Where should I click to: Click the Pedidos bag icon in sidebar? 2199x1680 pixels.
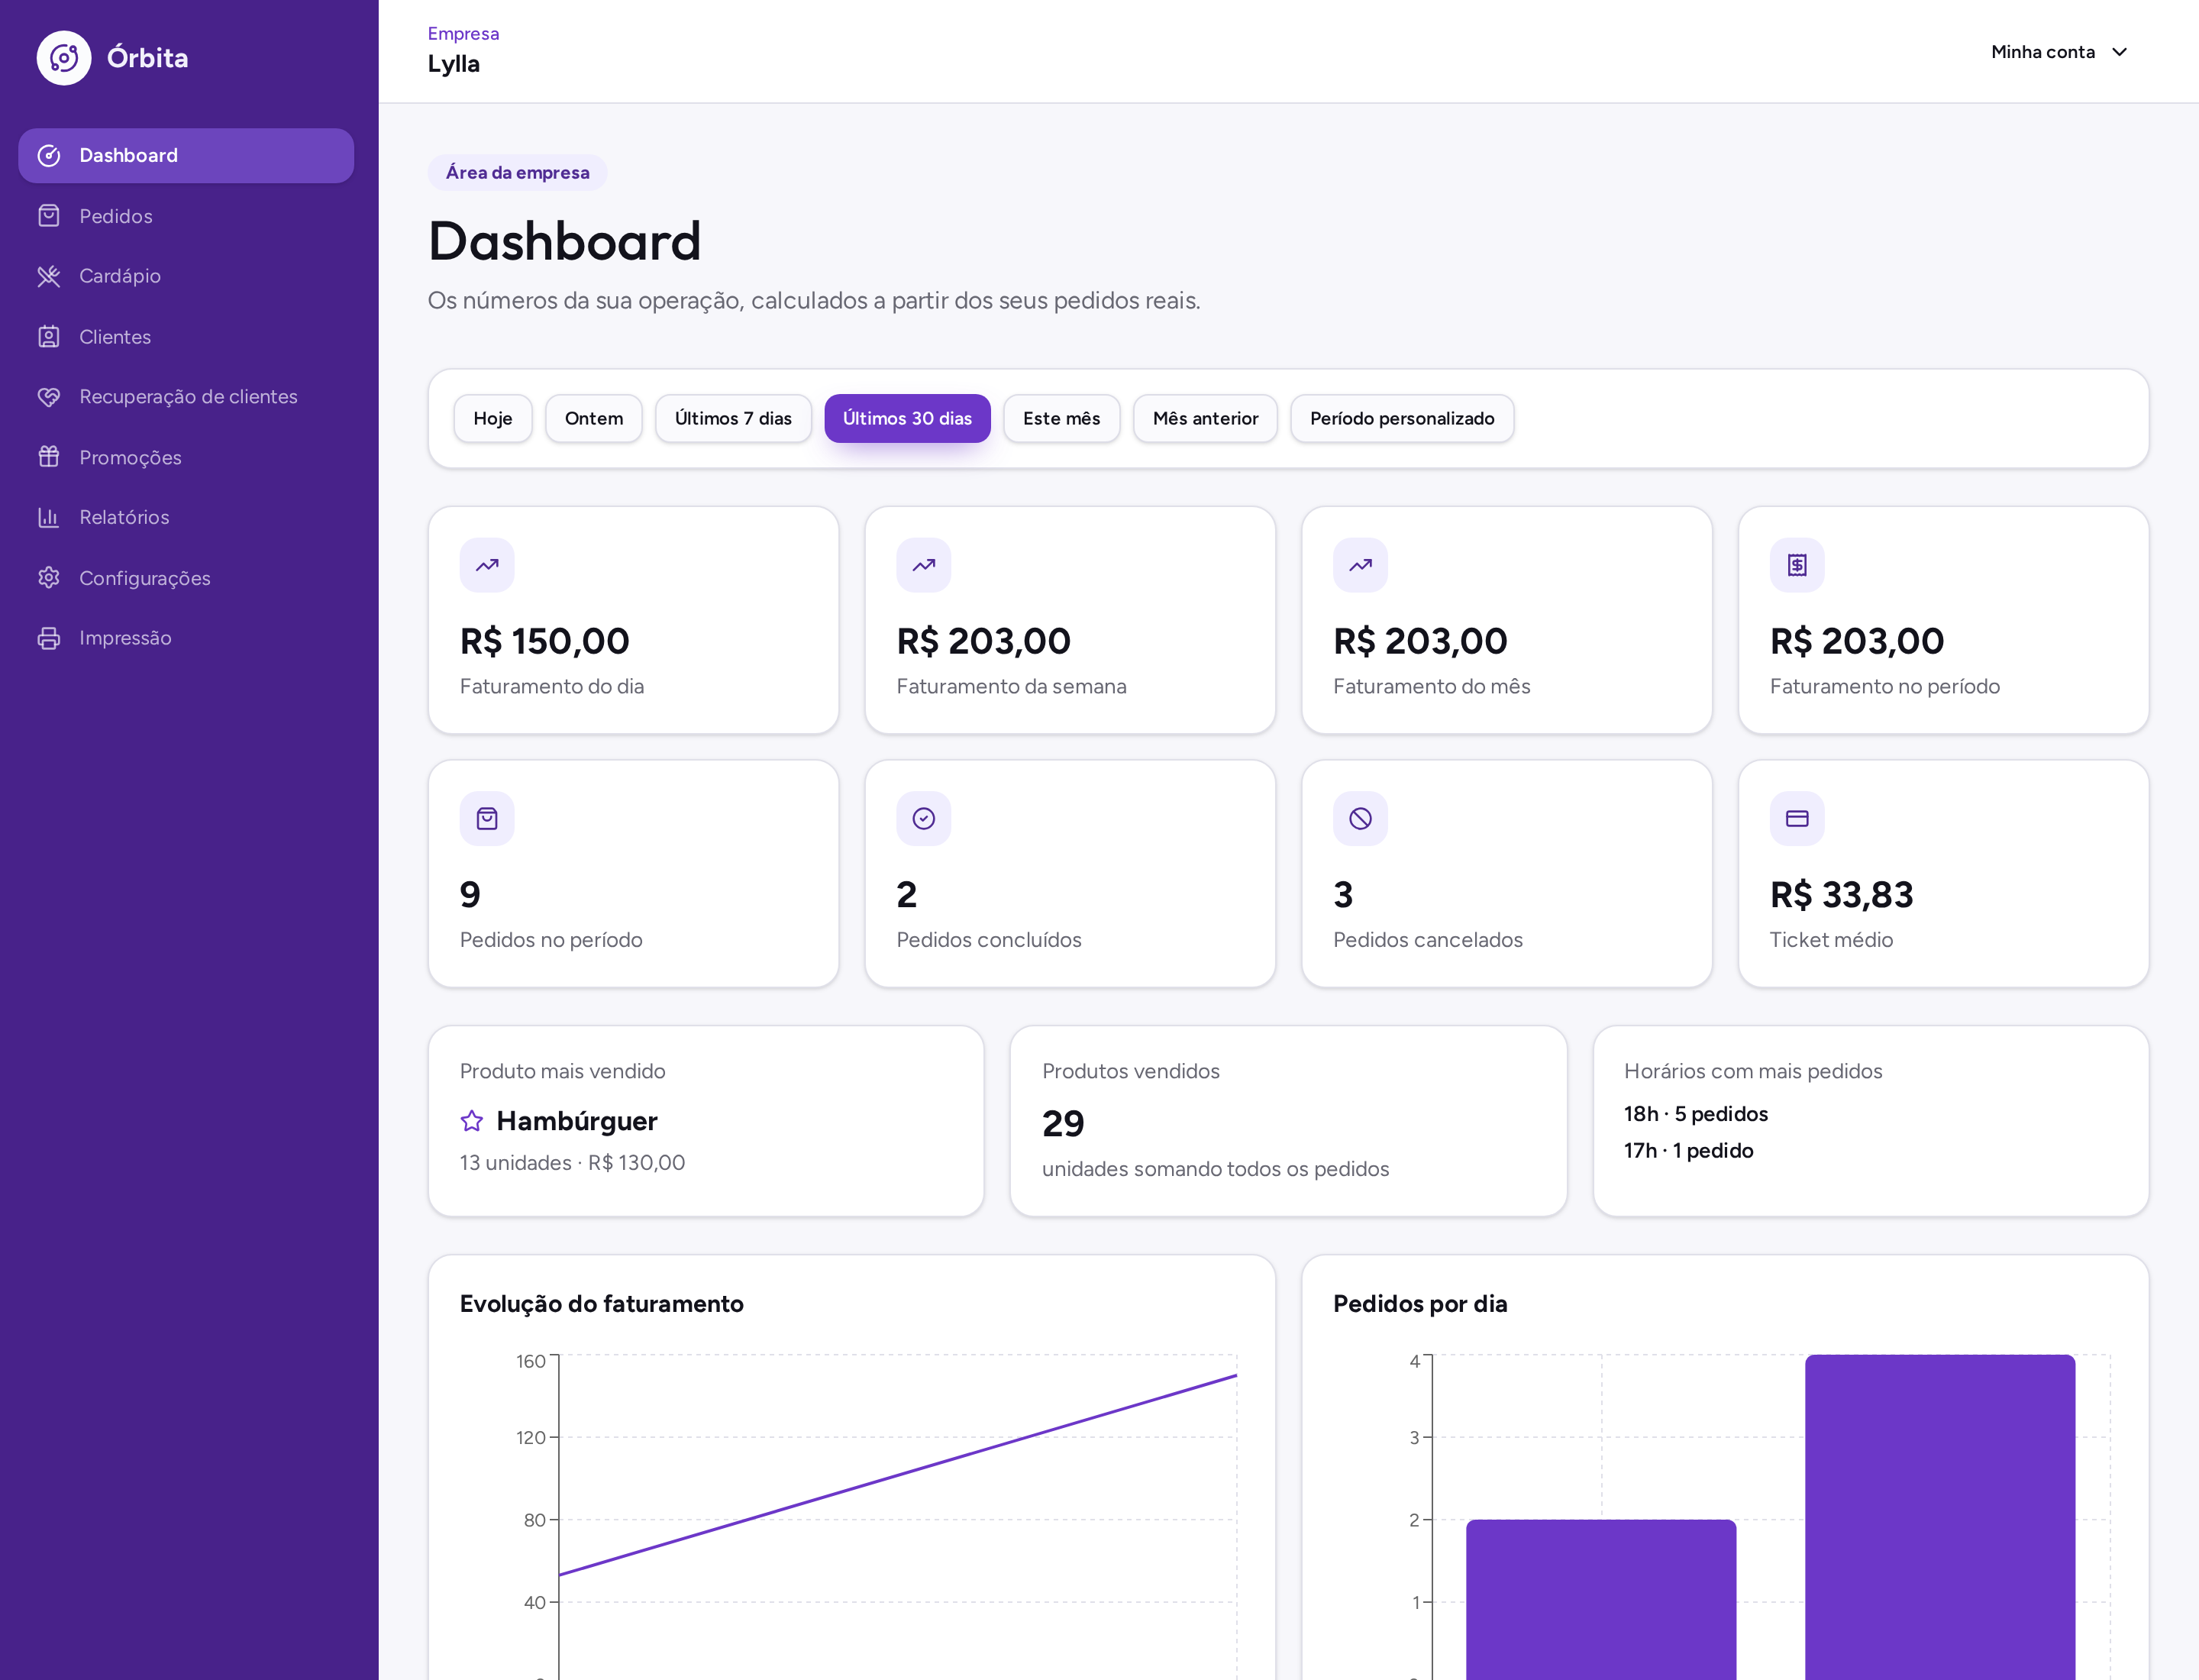[49, 216]
